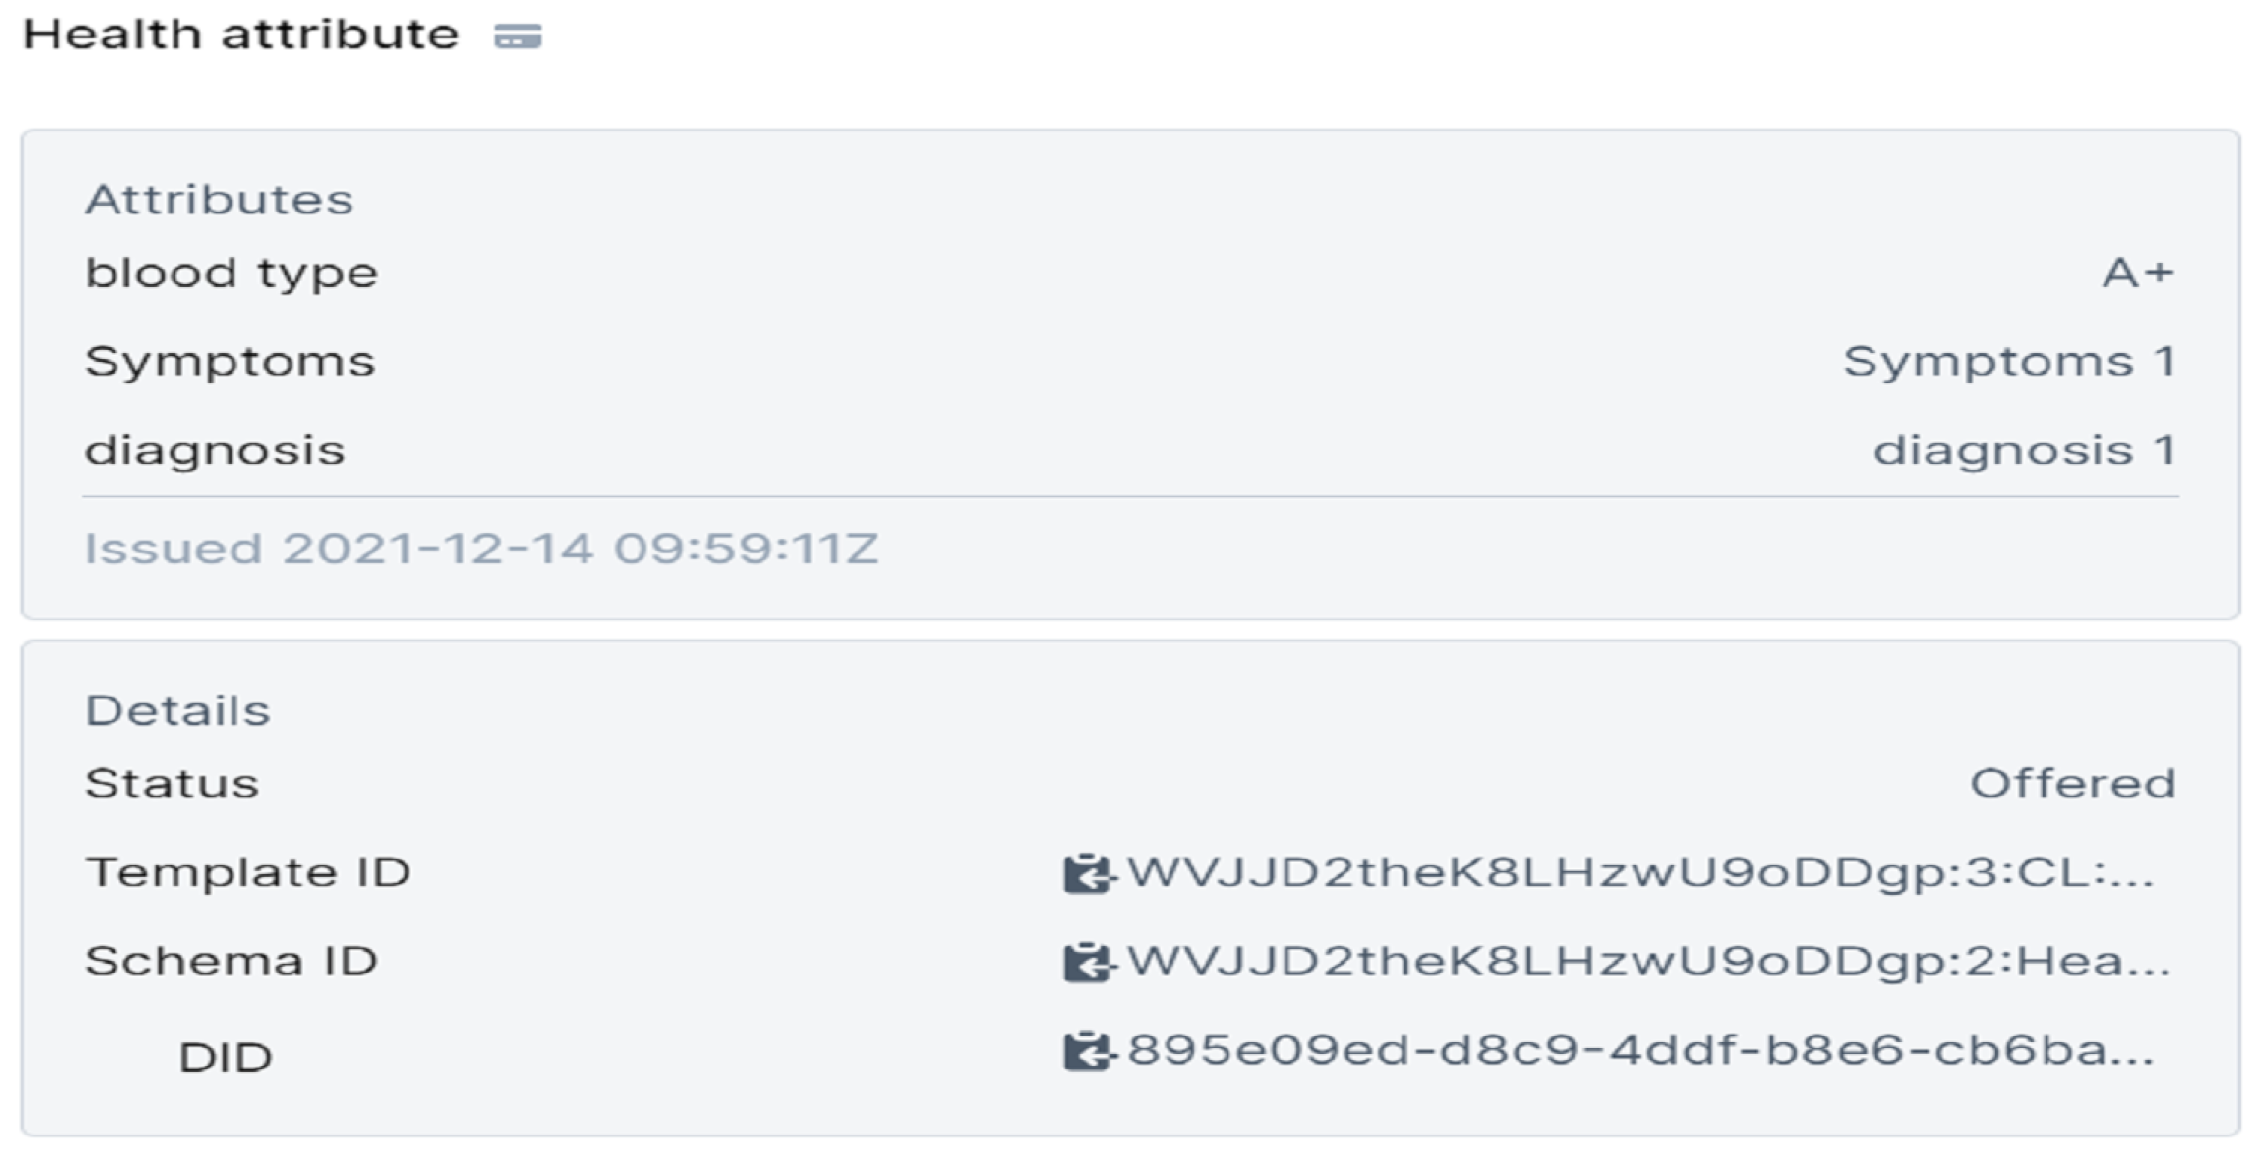Click the Template ID label
The width and height of the screenshot is (2255, 1161).
pyautogui.click(x=248, y=873)
